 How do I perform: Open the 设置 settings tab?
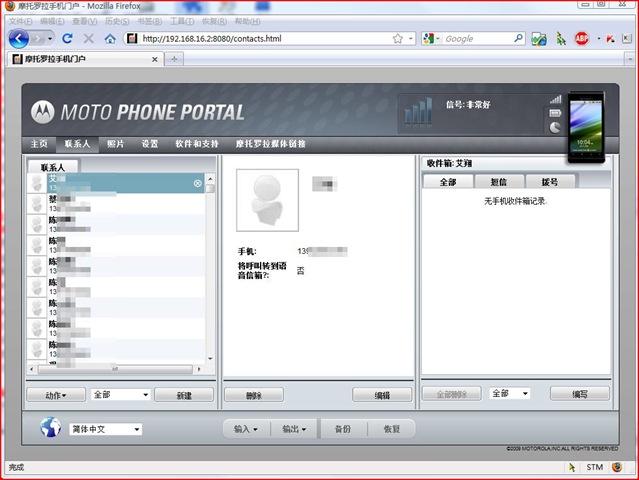[150, 144]
